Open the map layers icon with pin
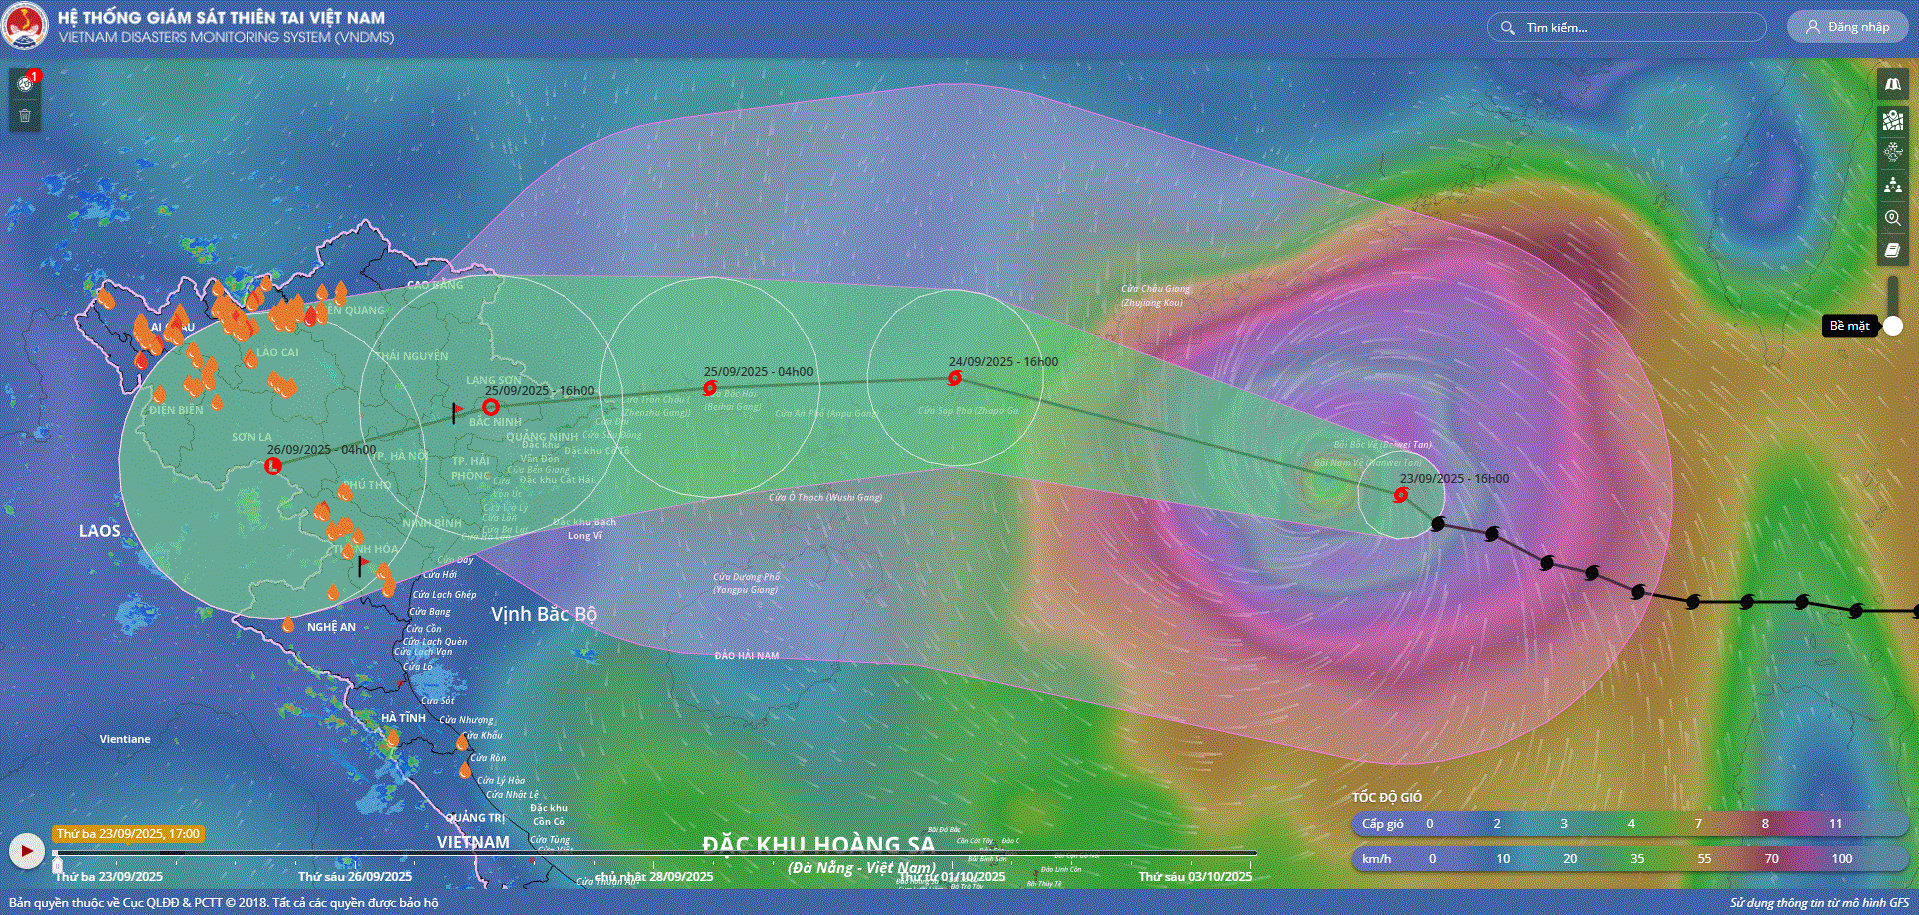 (1892, 120)
